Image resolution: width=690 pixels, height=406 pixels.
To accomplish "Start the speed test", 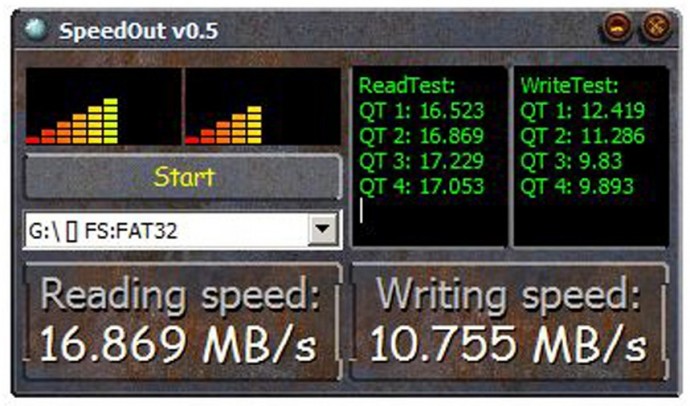I will point(183,177).
